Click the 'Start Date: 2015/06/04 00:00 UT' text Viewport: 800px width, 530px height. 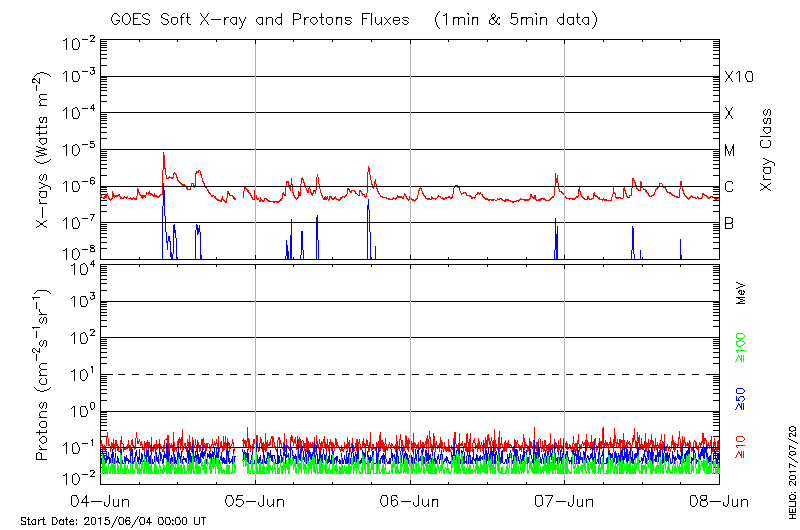coord(113,521)
